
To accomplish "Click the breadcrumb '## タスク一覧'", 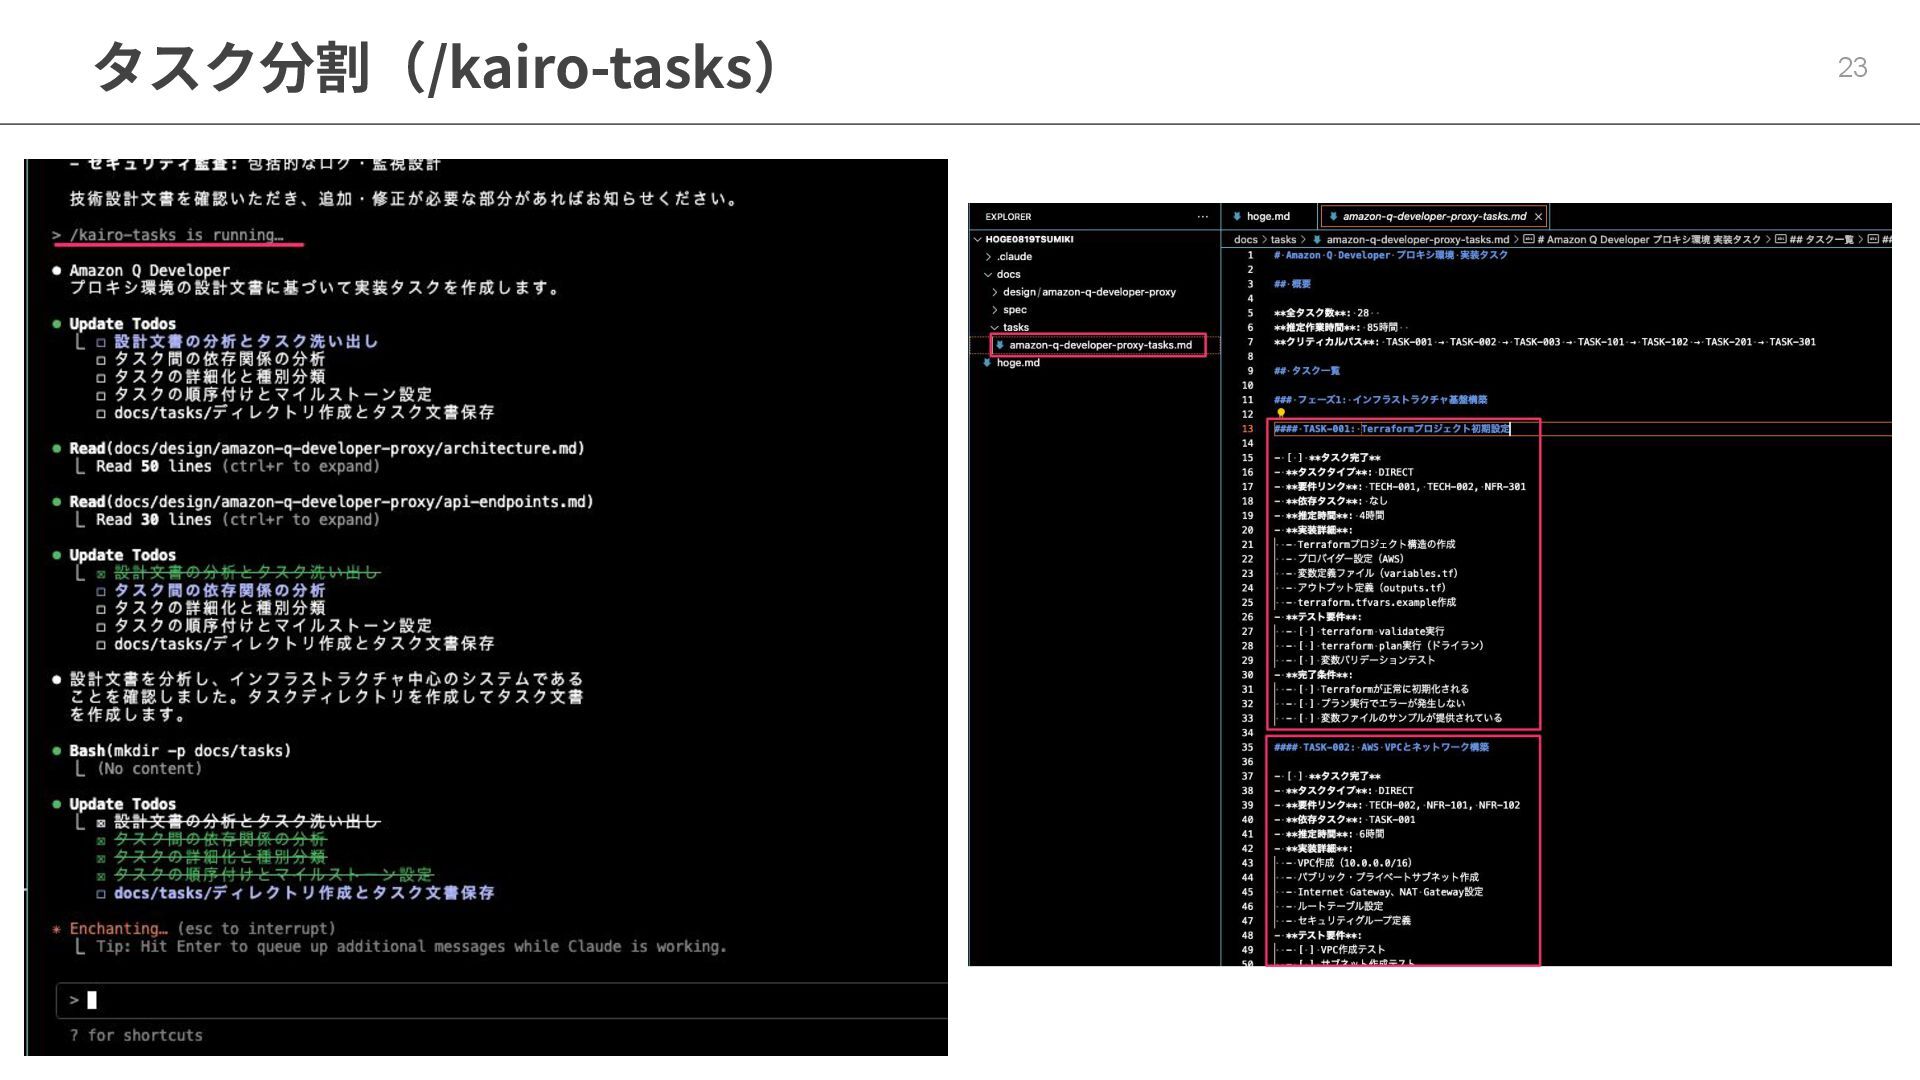I will click(1821, 239).
